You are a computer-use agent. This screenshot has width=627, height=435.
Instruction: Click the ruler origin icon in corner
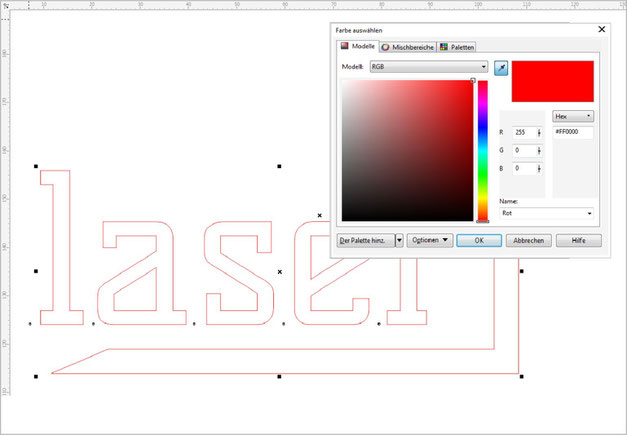(x=5, y=5)
